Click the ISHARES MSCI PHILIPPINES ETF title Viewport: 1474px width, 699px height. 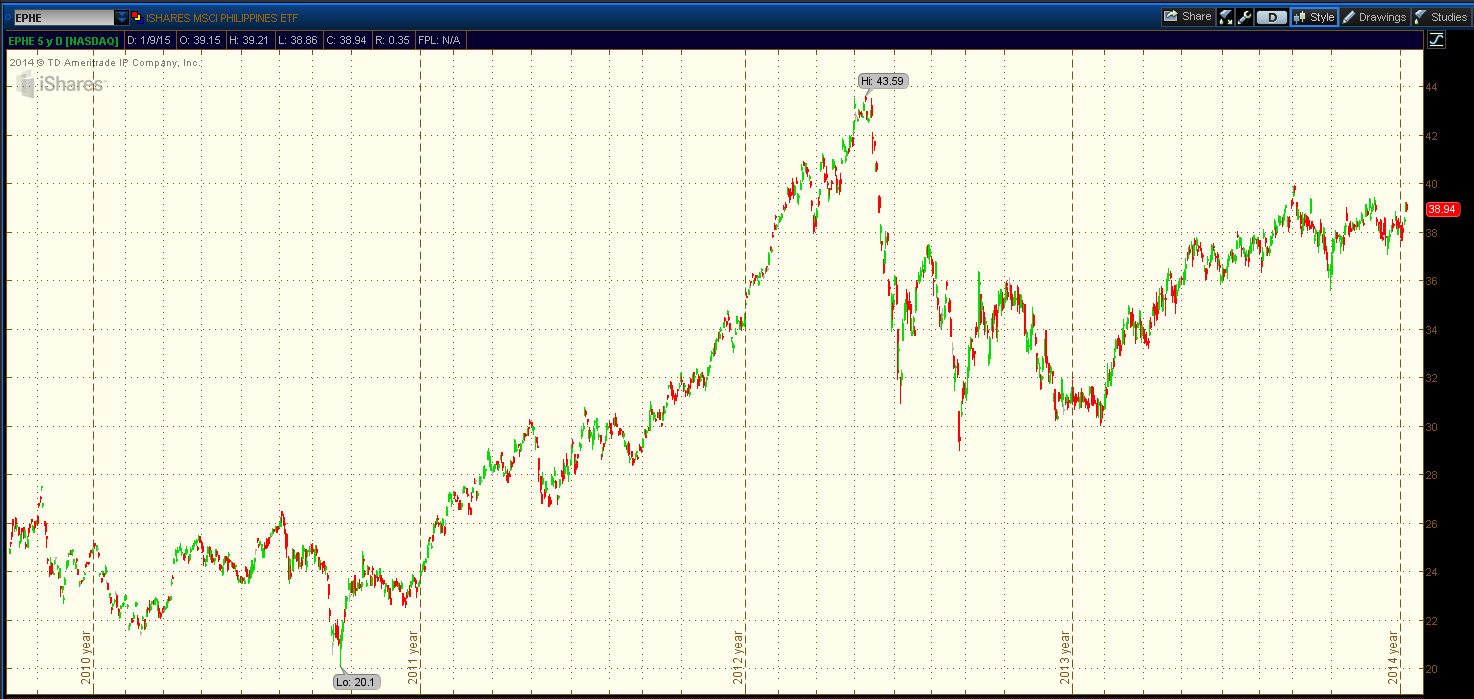coord(222,18)
